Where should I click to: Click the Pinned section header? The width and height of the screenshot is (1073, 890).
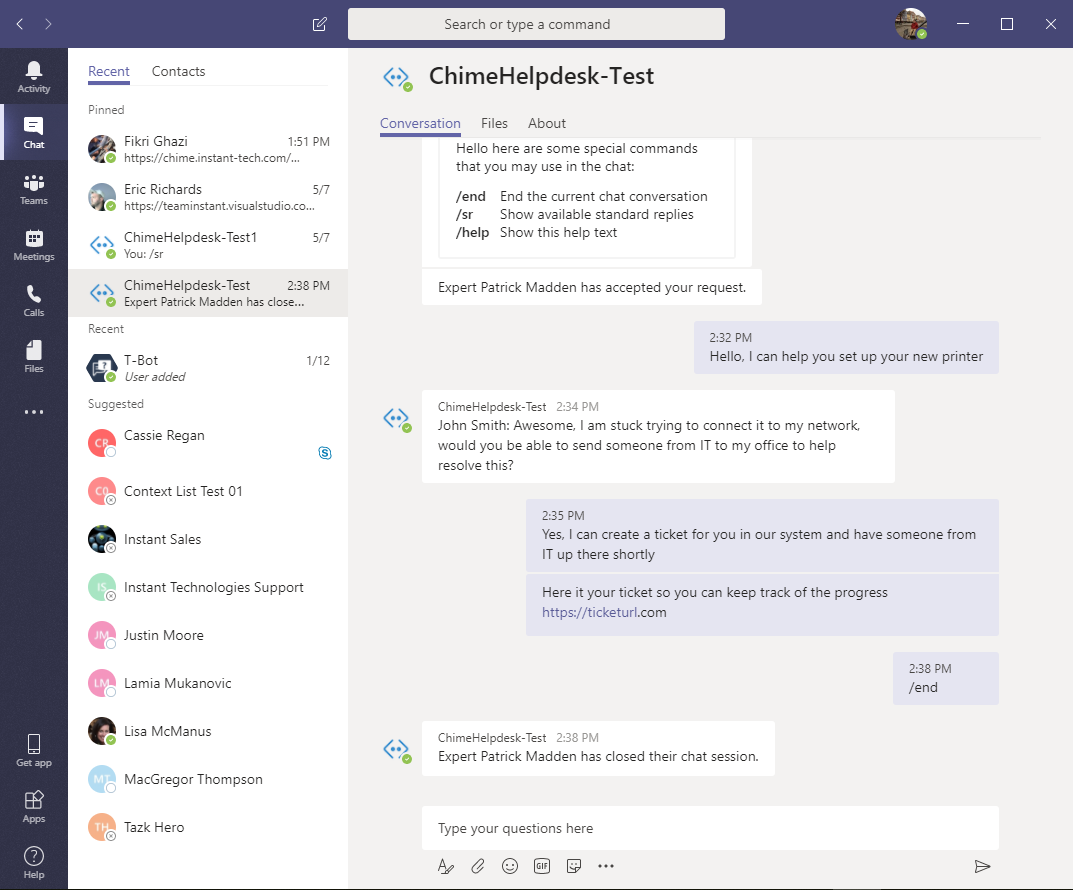point(106,109)
